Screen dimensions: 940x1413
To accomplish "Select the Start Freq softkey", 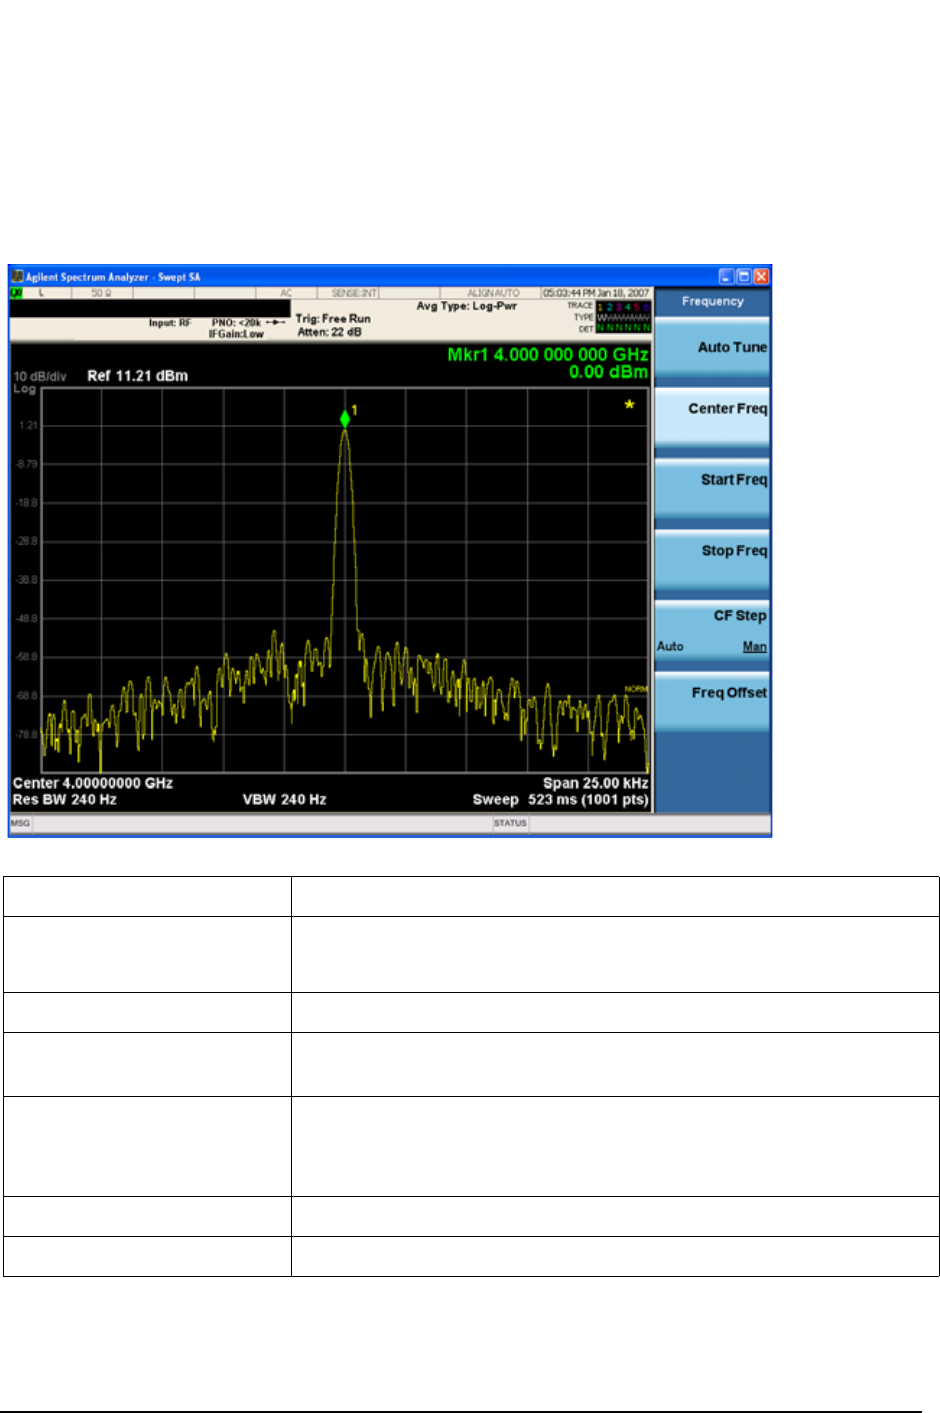I will [712, 487].
